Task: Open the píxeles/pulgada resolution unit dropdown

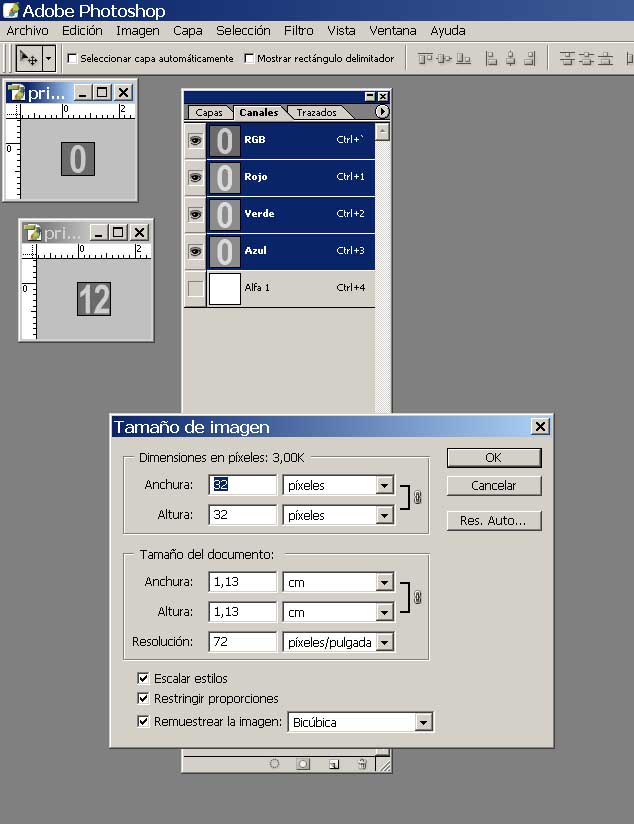Action: click(x=384, y=642)
